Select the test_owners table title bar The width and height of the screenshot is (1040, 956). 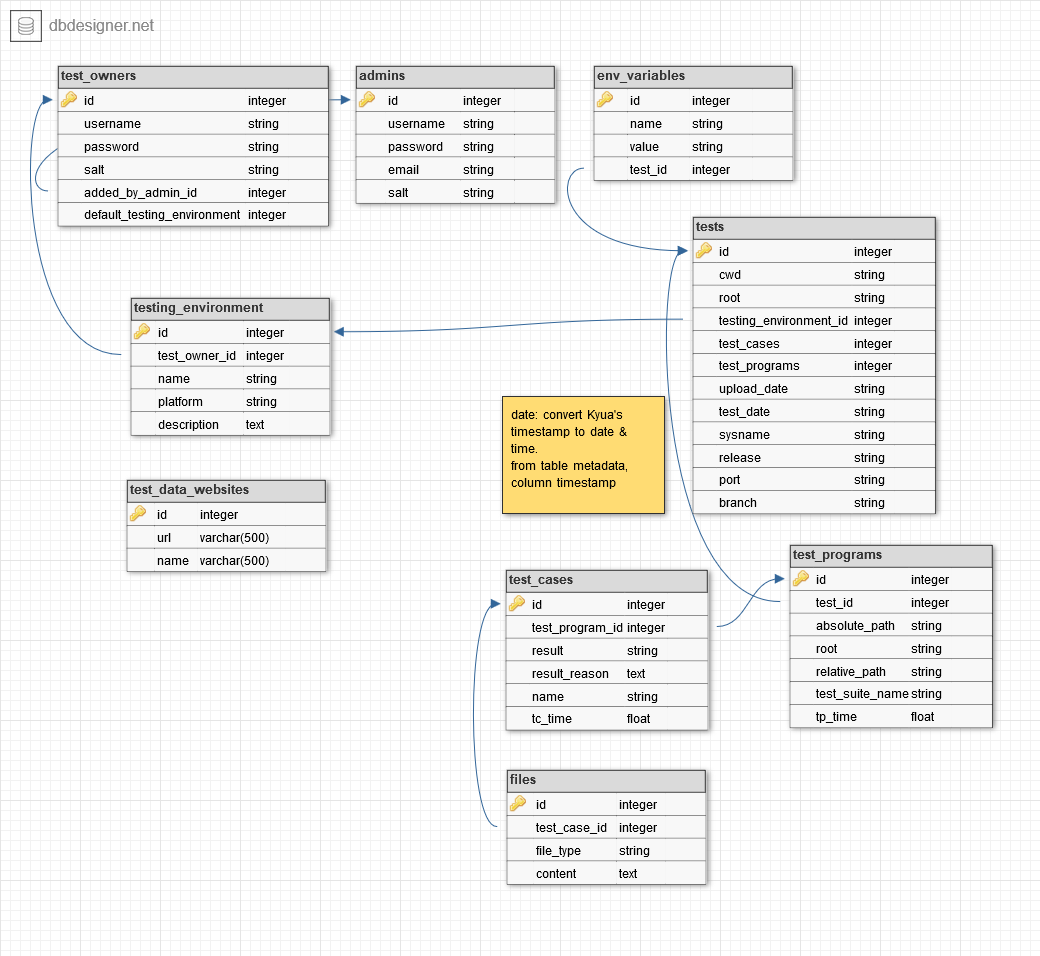[x=193, y=76]
